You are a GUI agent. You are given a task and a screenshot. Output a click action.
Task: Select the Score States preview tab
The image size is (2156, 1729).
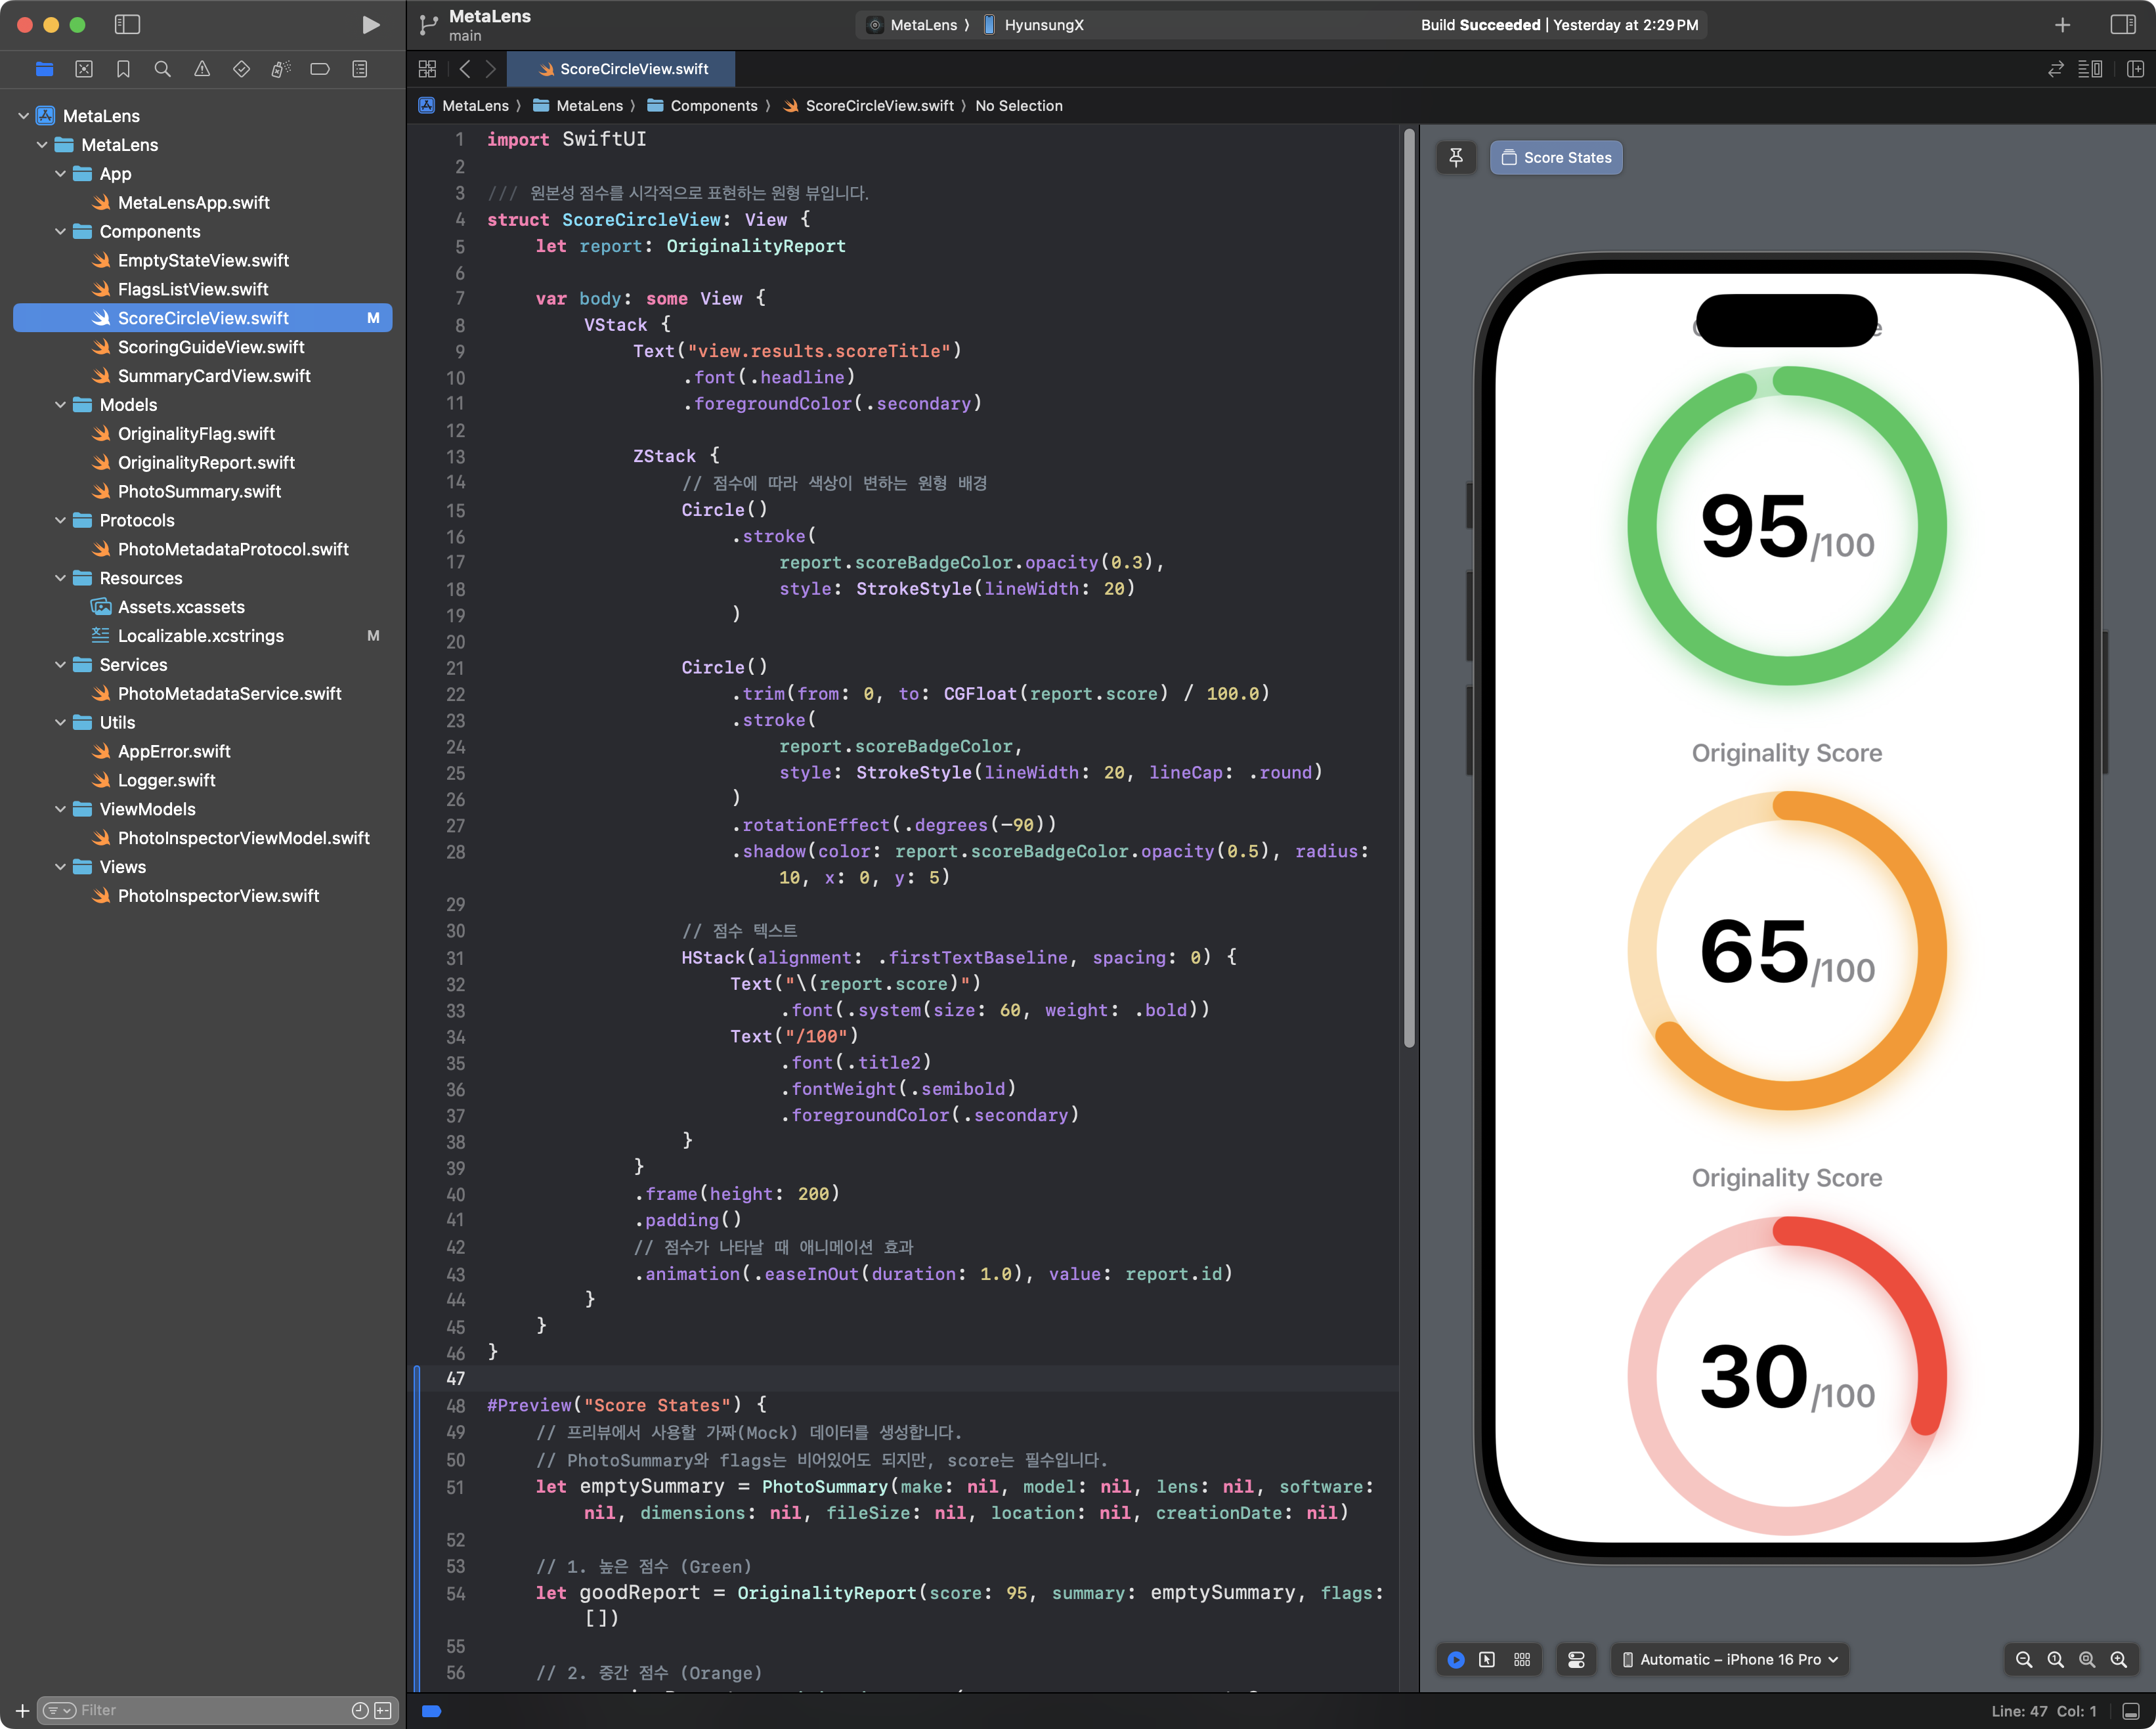1556,157
